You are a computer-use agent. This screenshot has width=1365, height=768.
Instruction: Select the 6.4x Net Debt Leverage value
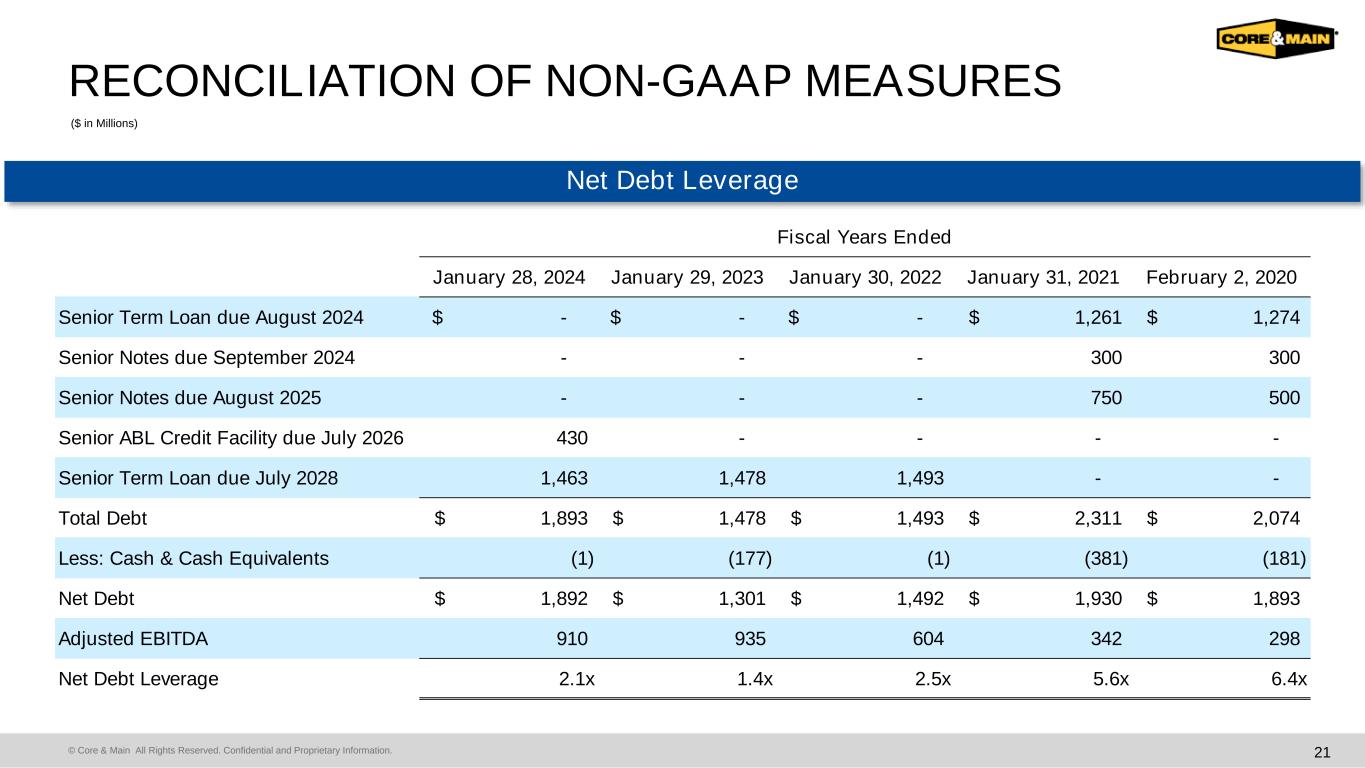[x=1286, y=679]
